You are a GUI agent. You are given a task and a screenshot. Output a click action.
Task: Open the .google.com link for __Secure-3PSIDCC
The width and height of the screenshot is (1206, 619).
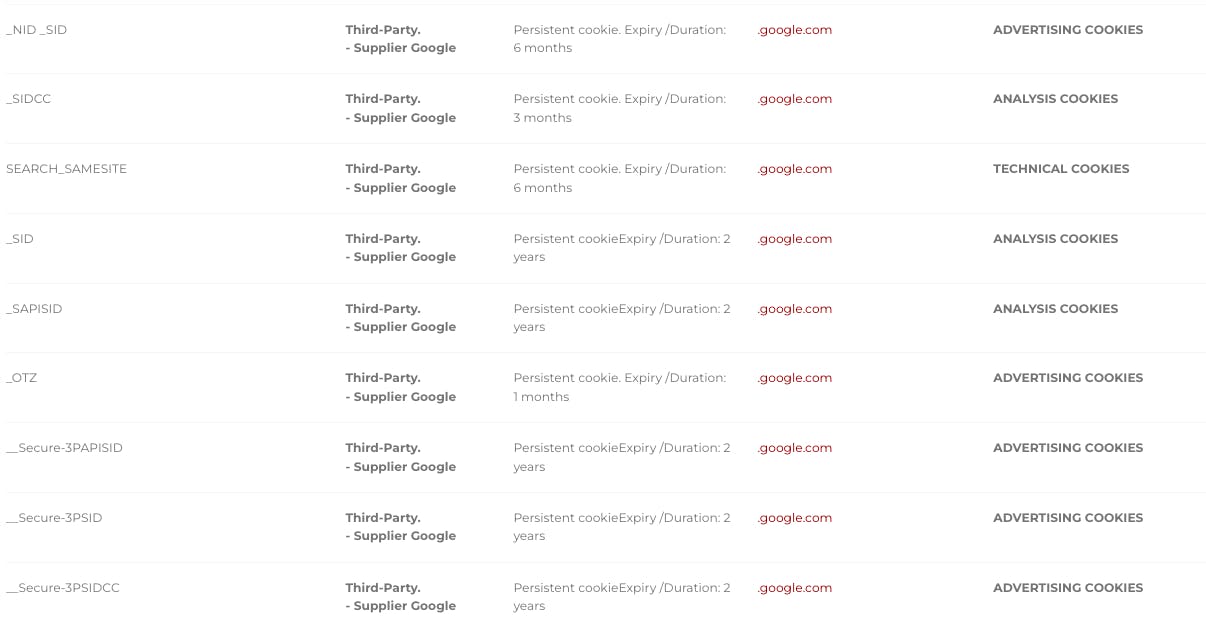[x=795, y=588]
